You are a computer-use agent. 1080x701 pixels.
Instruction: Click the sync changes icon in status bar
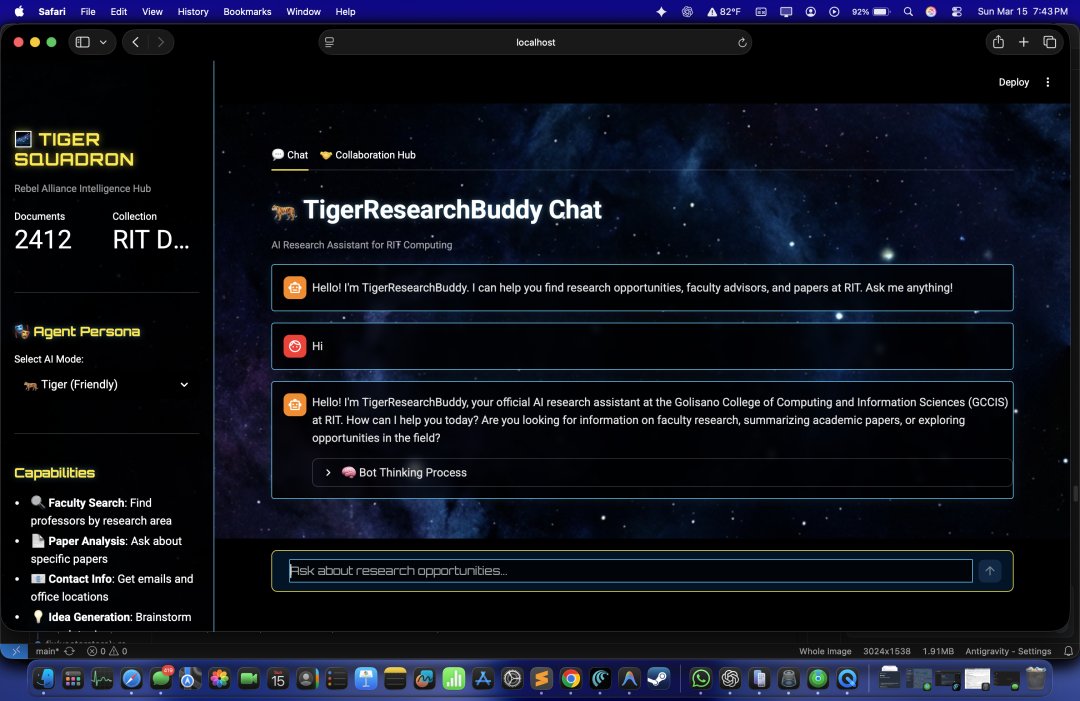tap(70, 651)
